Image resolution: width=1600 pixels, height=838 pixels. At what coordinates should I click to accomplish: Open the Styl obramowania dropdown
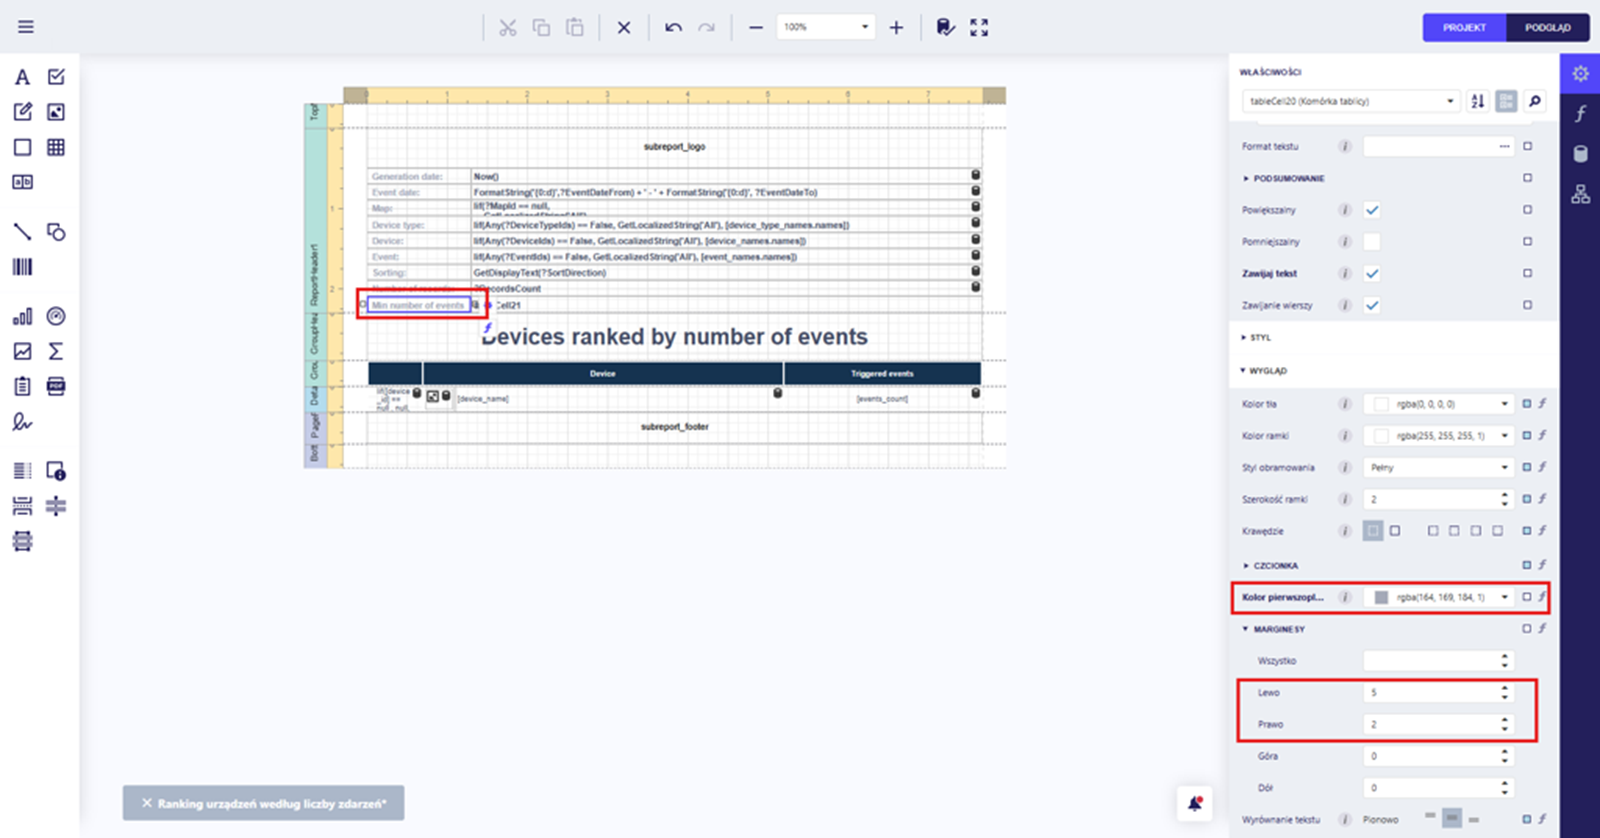[x=1437, y=468]
